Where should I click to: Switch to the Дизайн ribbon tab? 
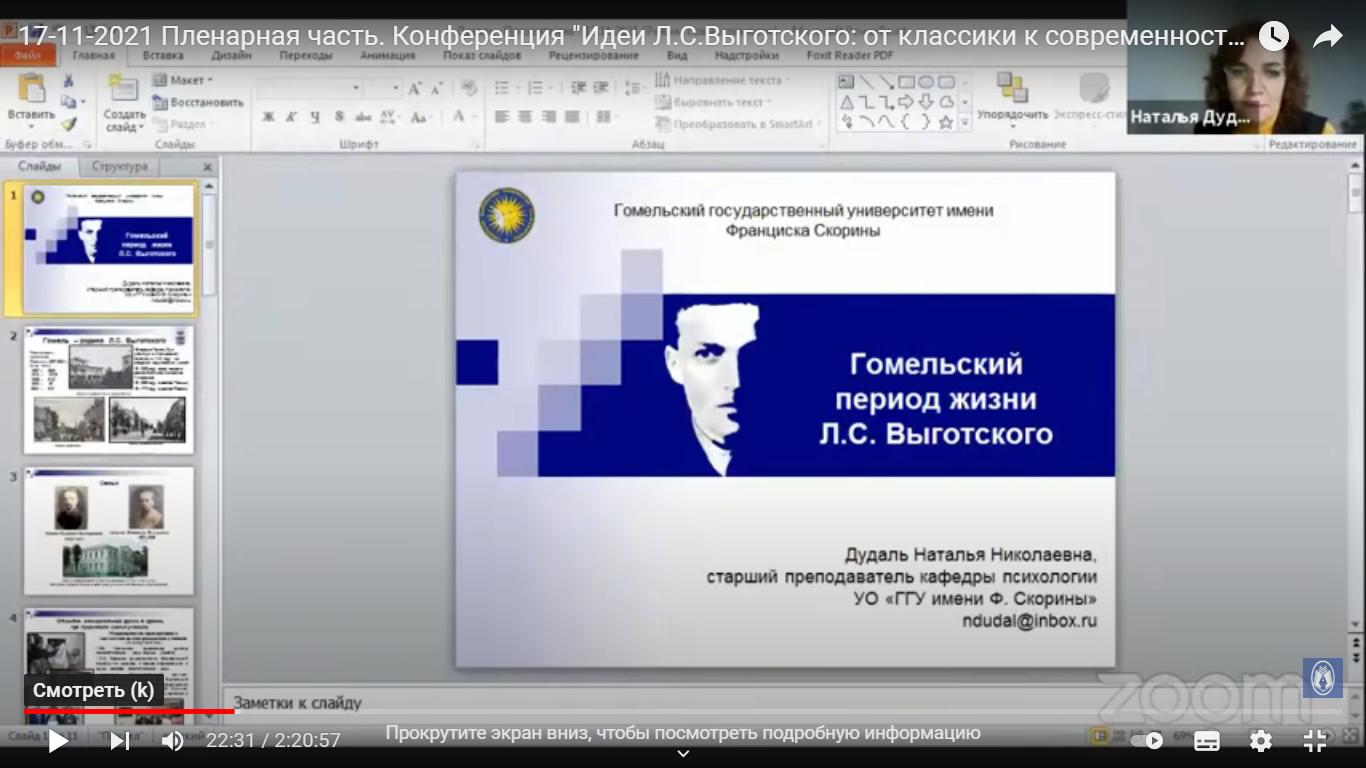point(231,56)
